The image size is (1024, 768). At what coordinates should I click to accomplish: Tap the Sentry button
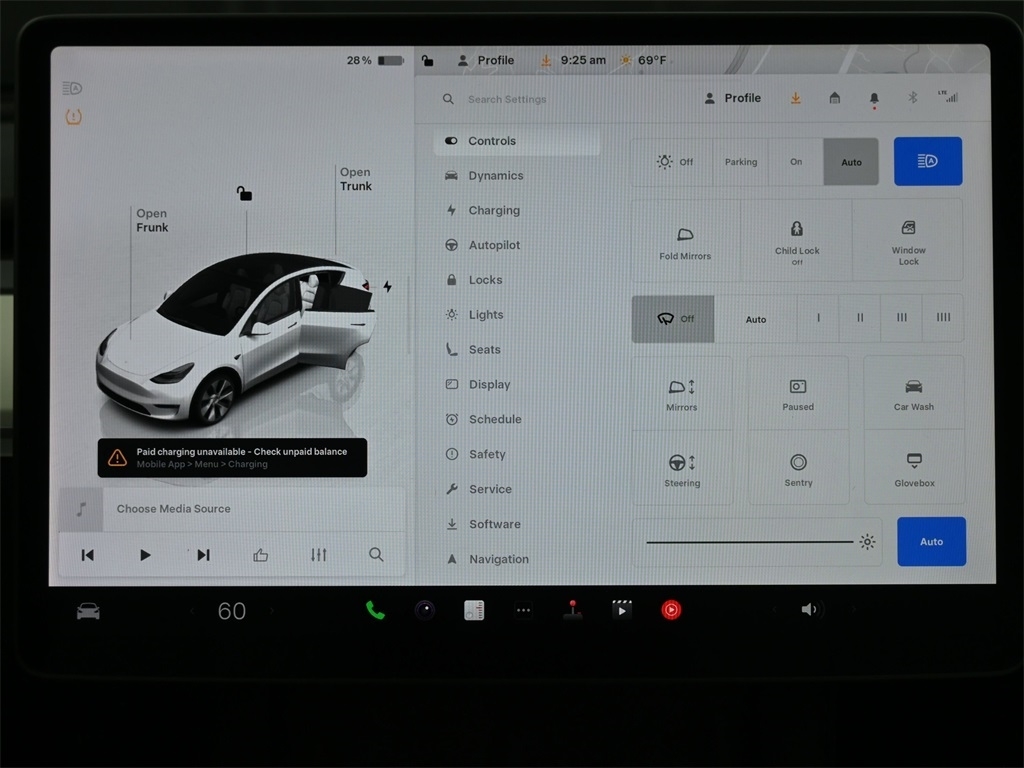[x=798, y=468]
